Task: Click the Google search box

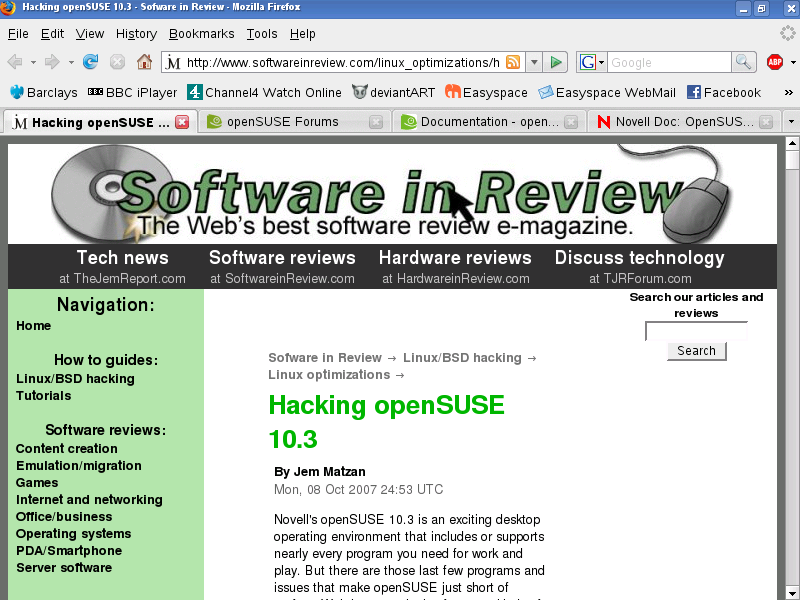Action: [669, 62]
